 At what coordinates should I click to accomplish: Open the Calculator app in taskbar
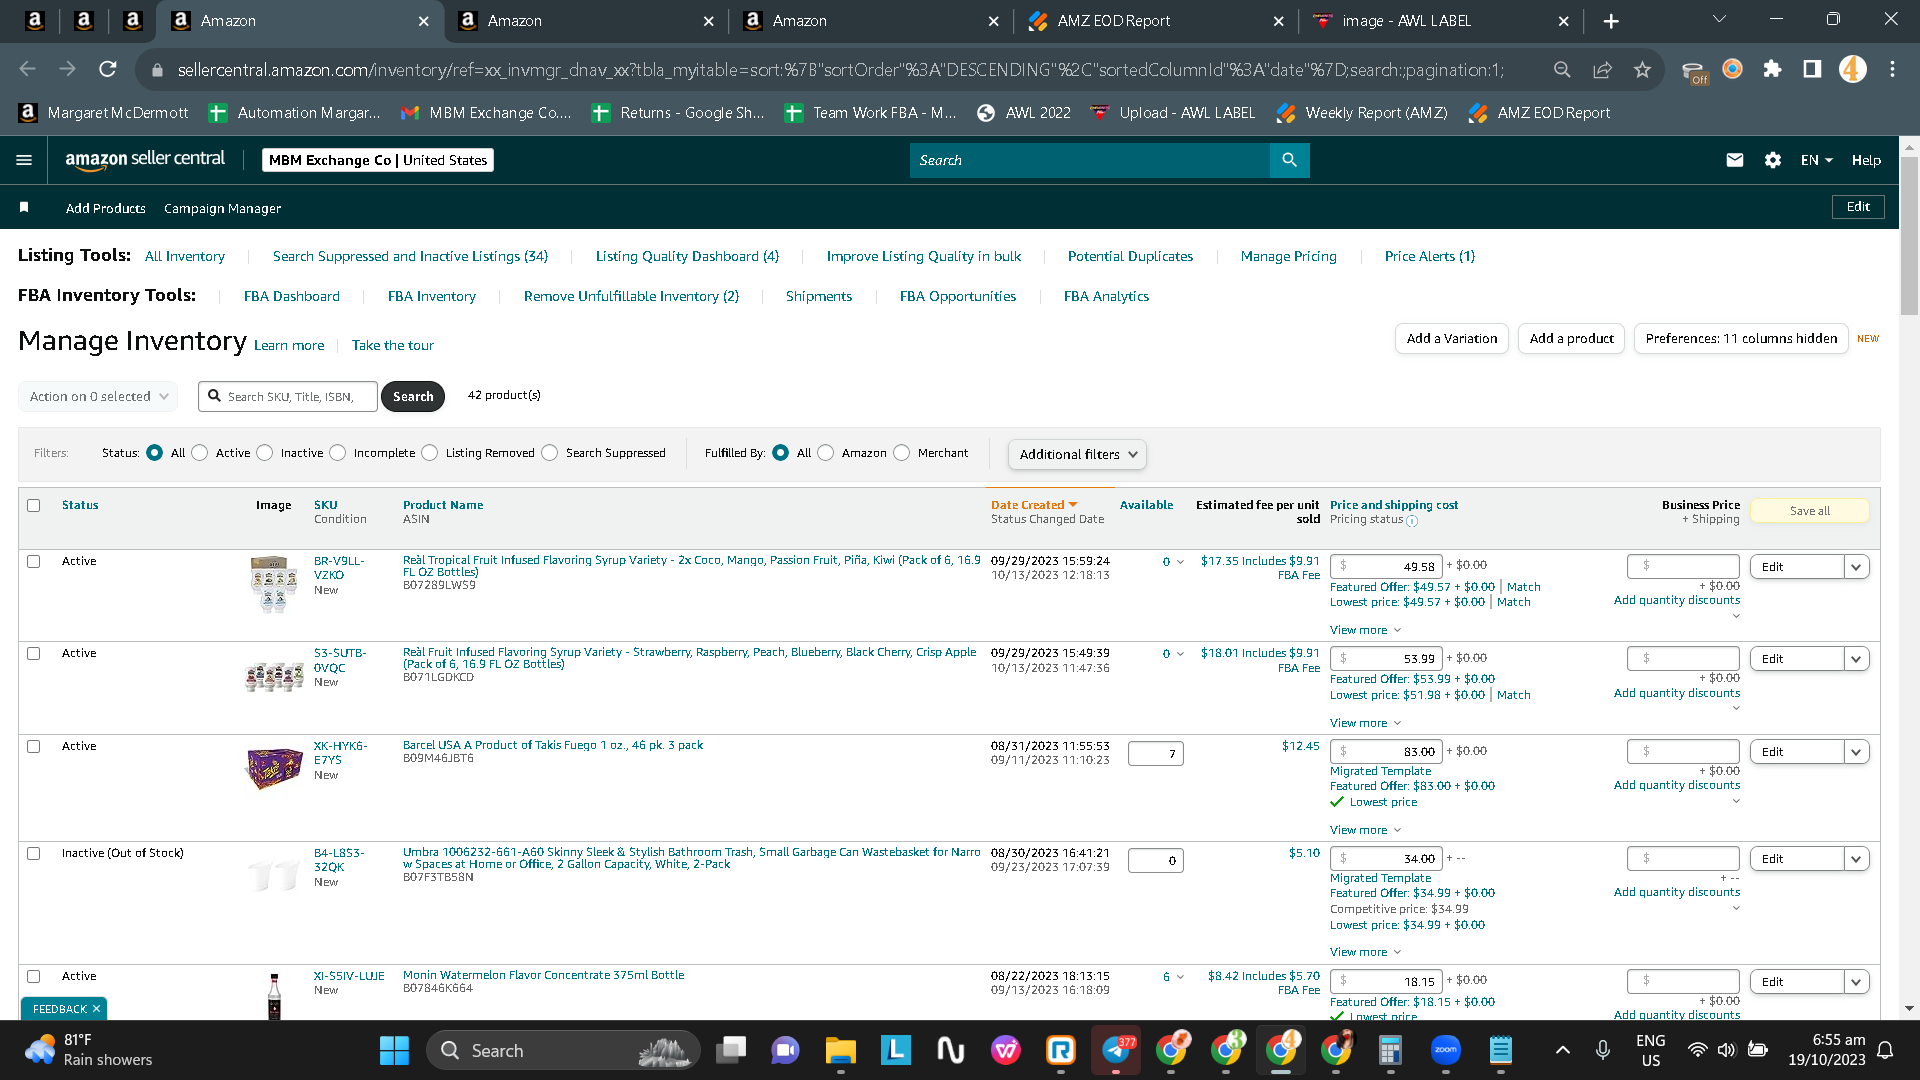(x=1389, y=1050)
